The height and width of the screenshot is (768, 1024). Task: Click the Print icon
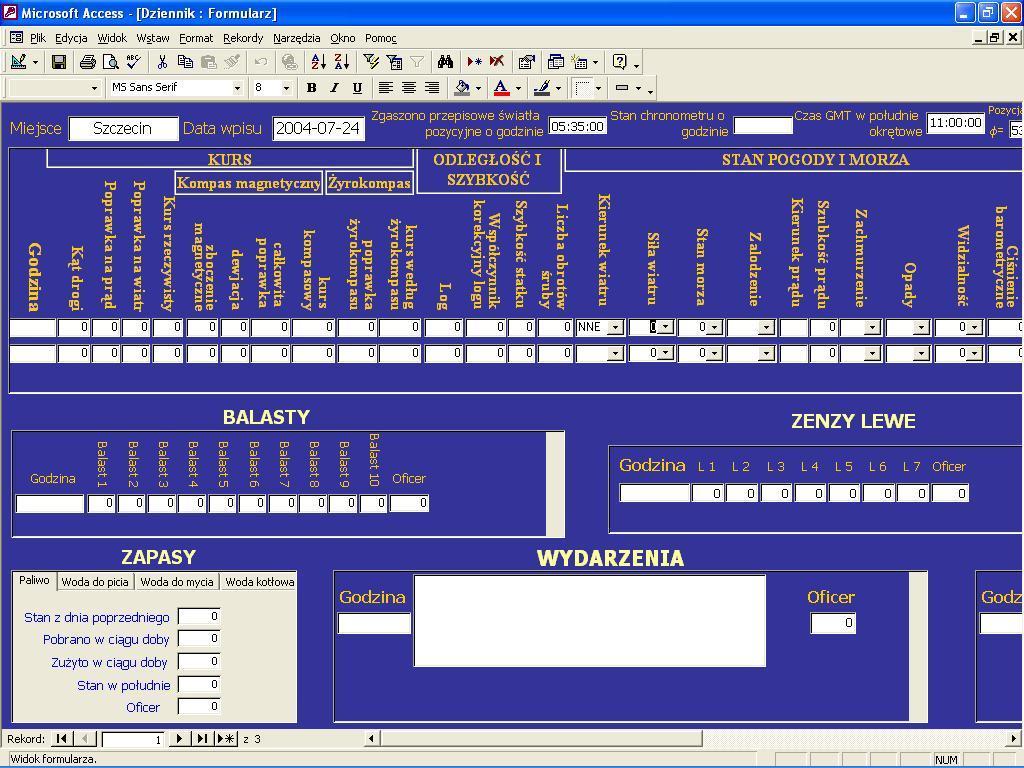click(88, 62)
